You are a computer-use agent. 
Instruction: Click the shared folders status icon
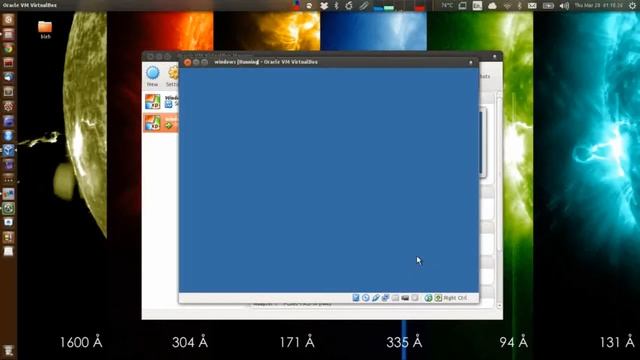(395, 298)
